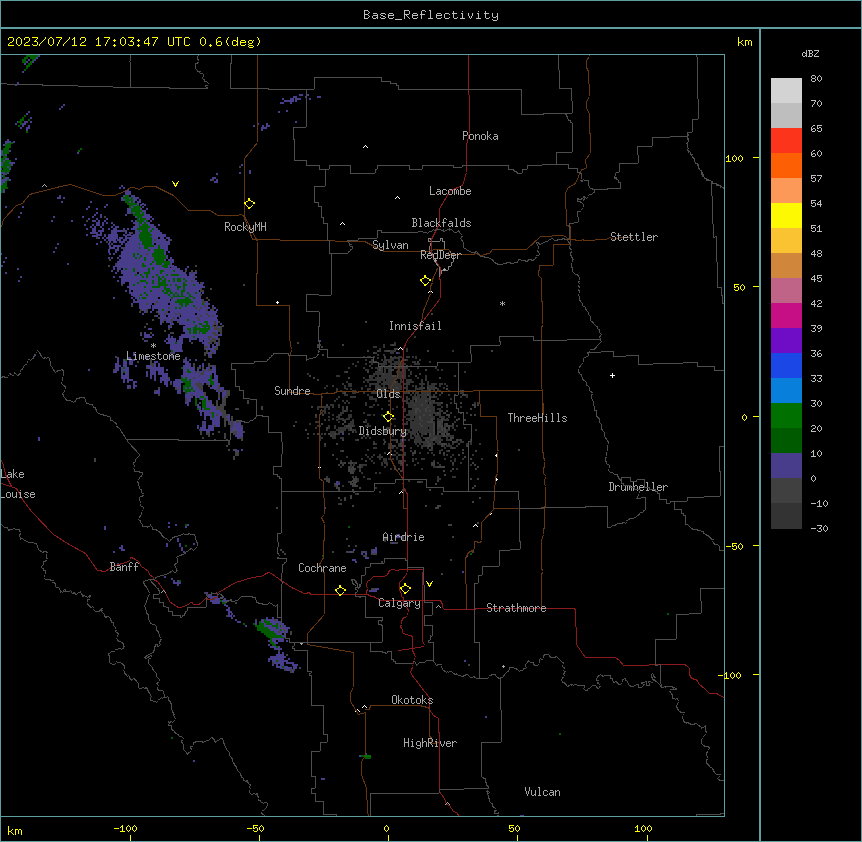
Task: Click the HighRiver city label
Action: click(x=430, y=743)
